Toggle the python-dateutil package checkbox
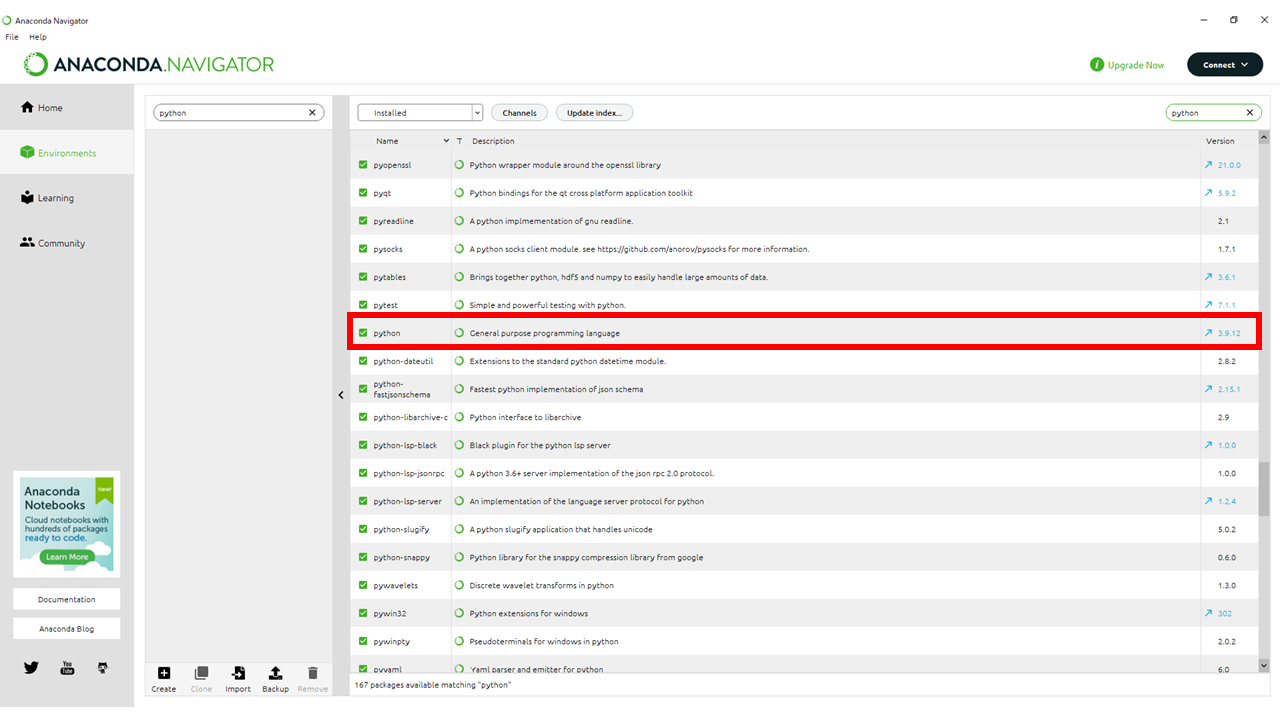The width and height of the screenshot is (1280, 720). coord(363,361)
